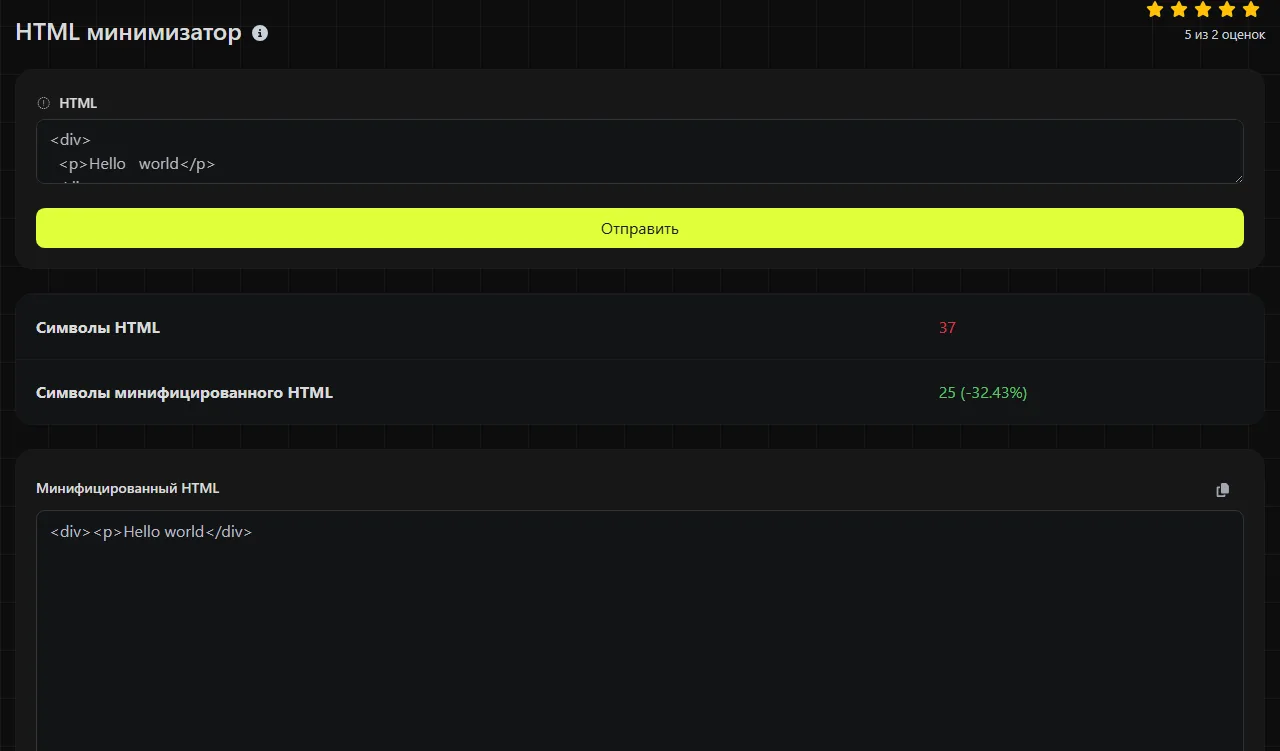Rate with the first star
The image size is (1280, 751).
pos(1155,10)
